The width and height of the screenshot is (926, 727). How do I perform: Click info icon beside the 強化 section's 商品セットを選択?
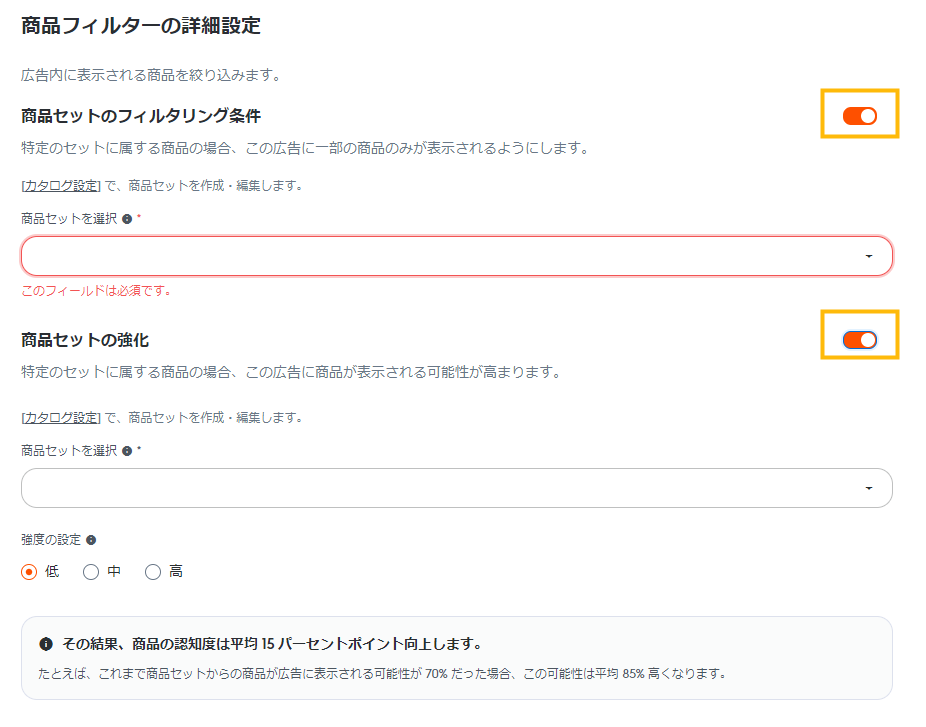[127, 450]
